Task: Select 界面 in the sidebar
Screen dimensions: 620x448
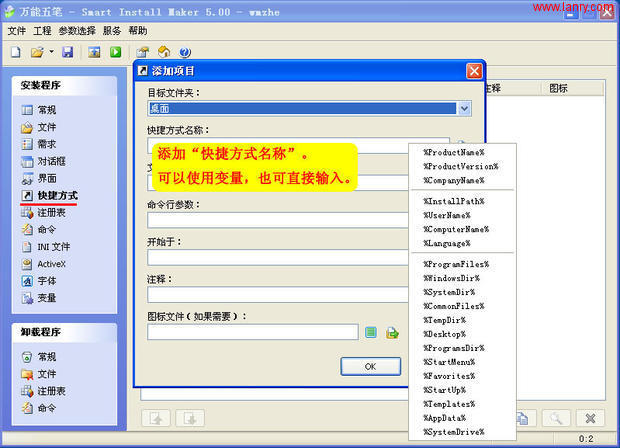Action: click(x=39, y=179)
